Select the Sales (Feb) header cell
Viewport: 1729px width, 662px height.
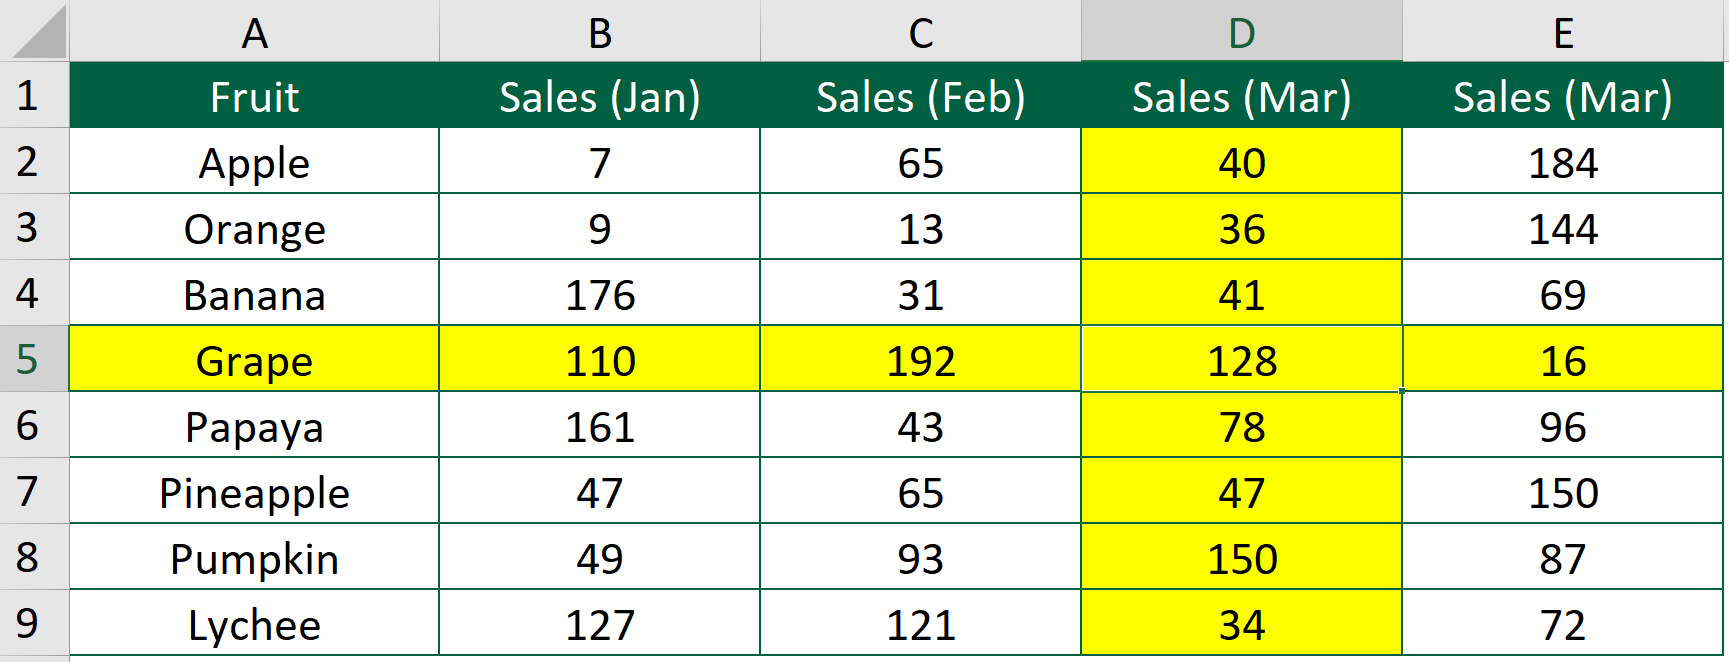point(920,96)
